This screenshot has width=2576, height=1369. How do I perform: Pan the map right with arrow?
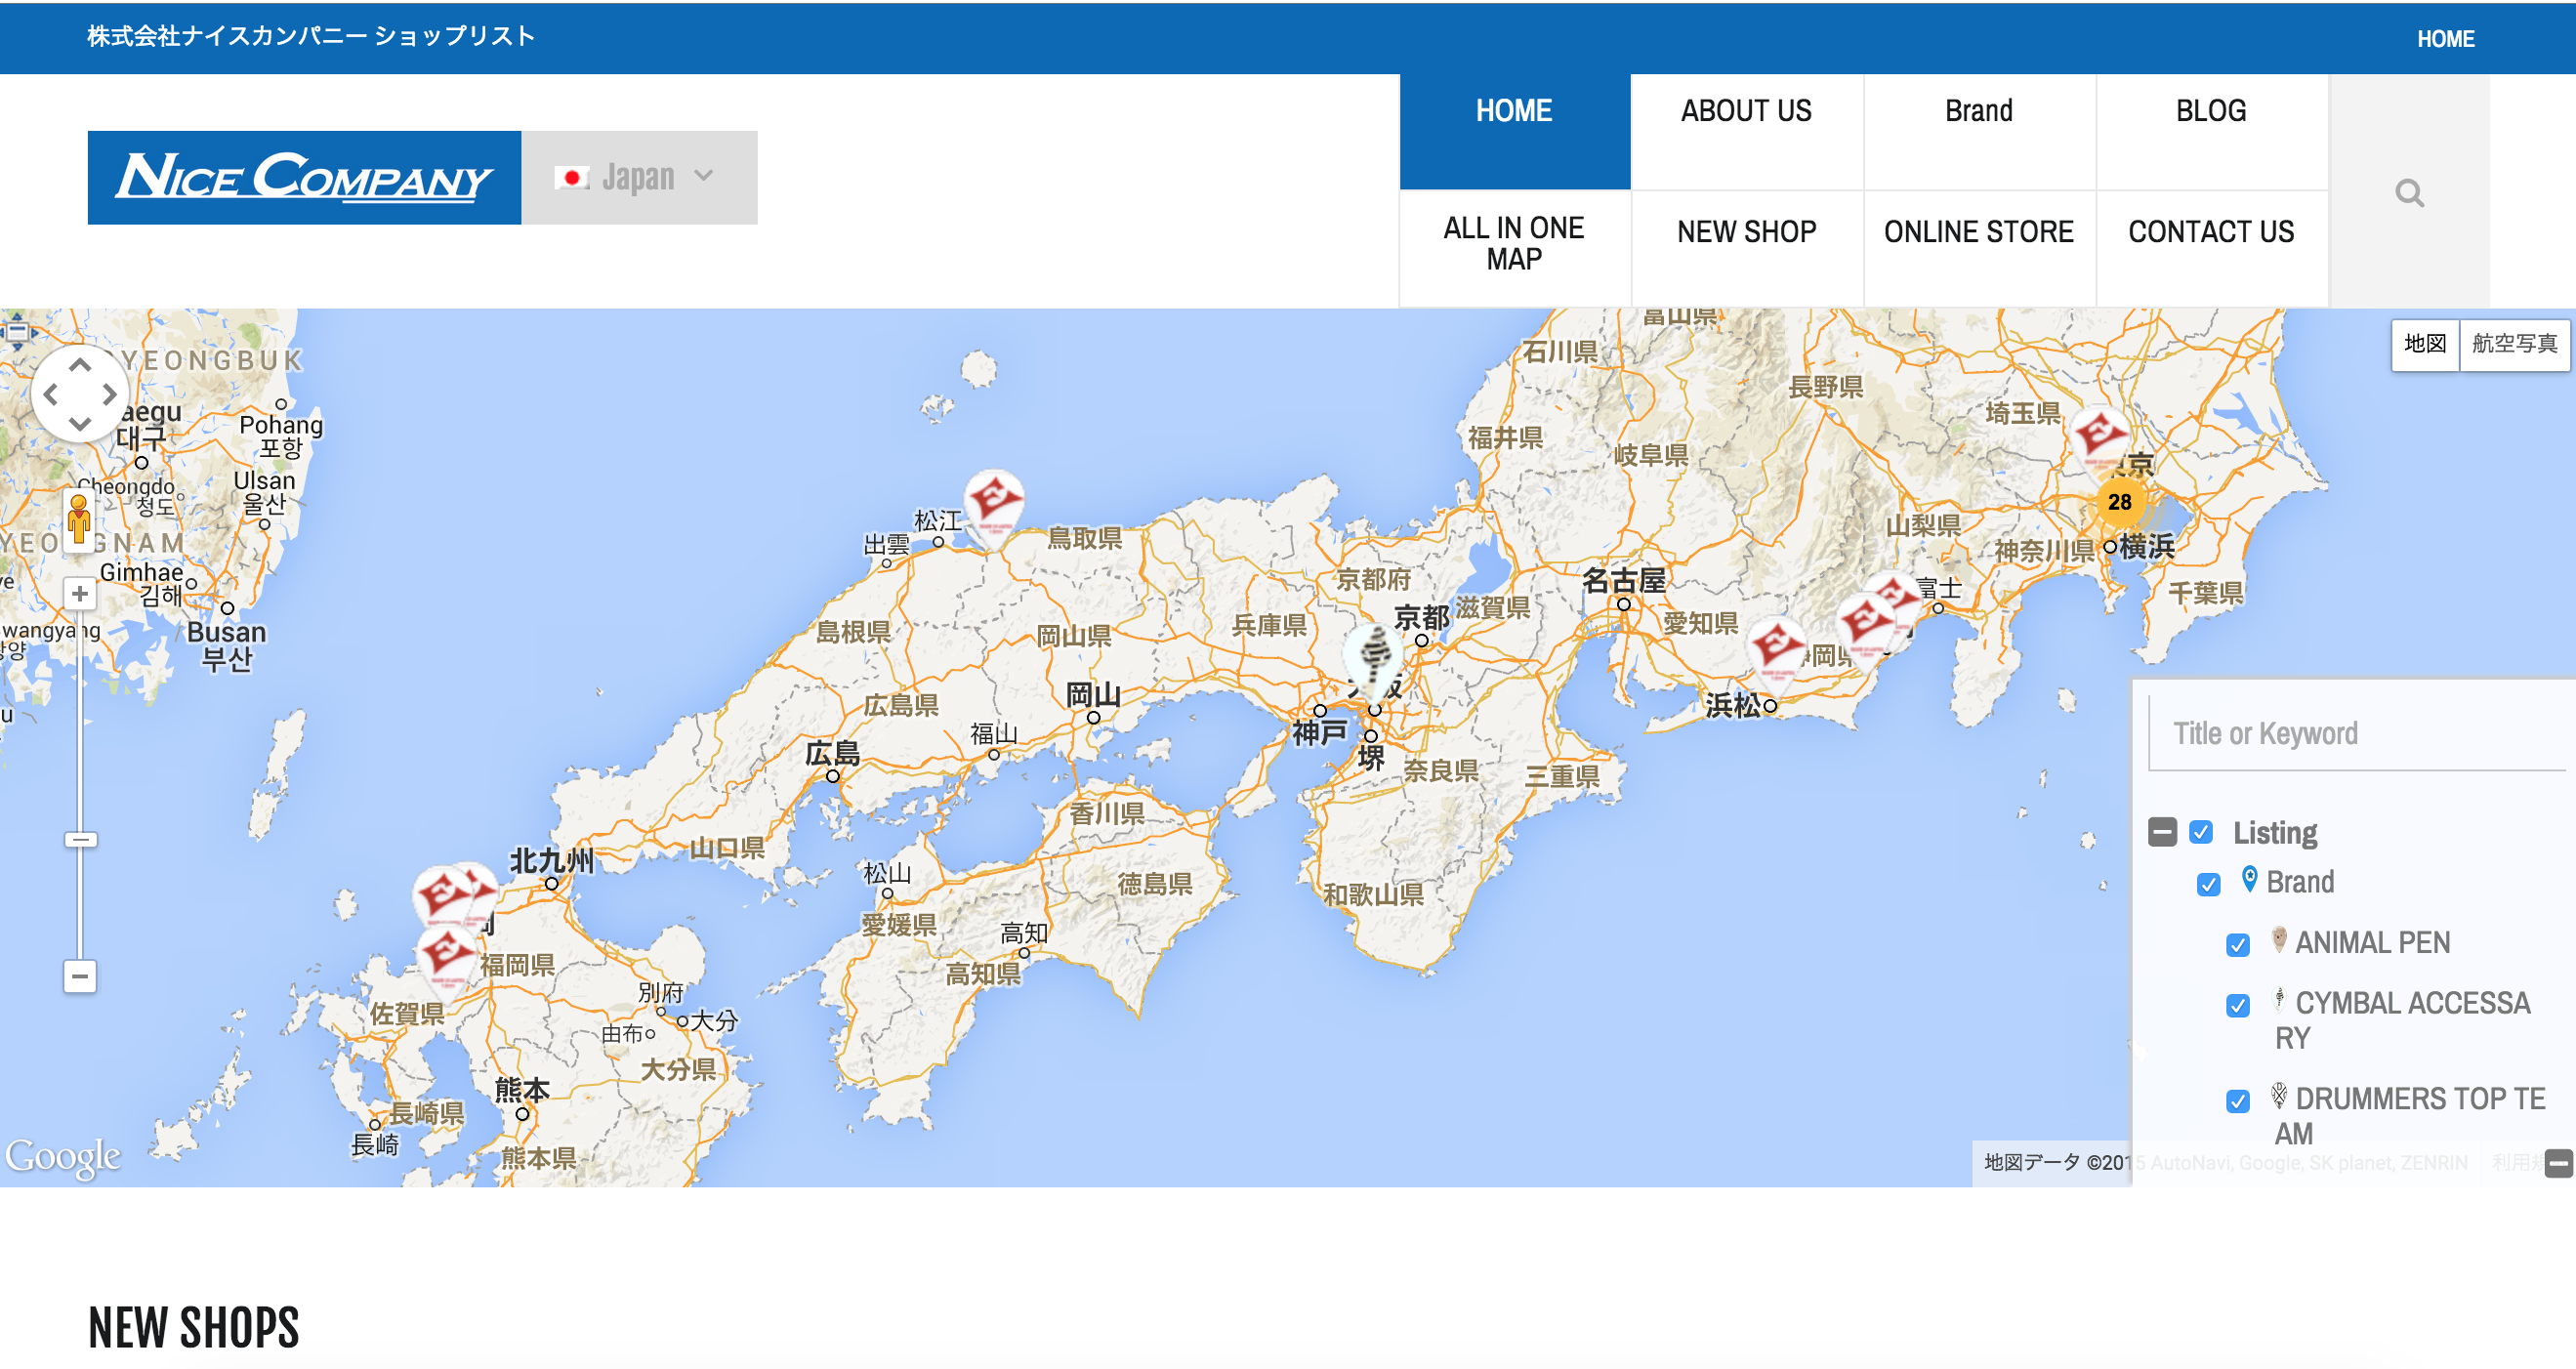tap(110, 395)
